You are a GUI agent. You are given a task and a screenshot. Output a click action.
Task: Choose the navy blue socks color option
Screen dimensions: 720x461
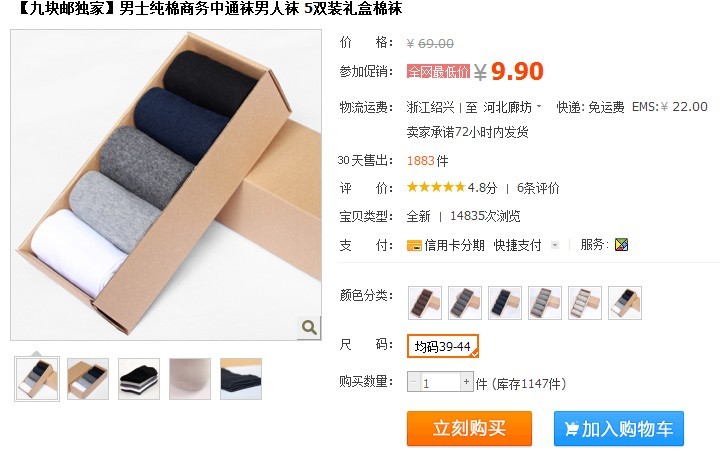[x=505, y=303]
